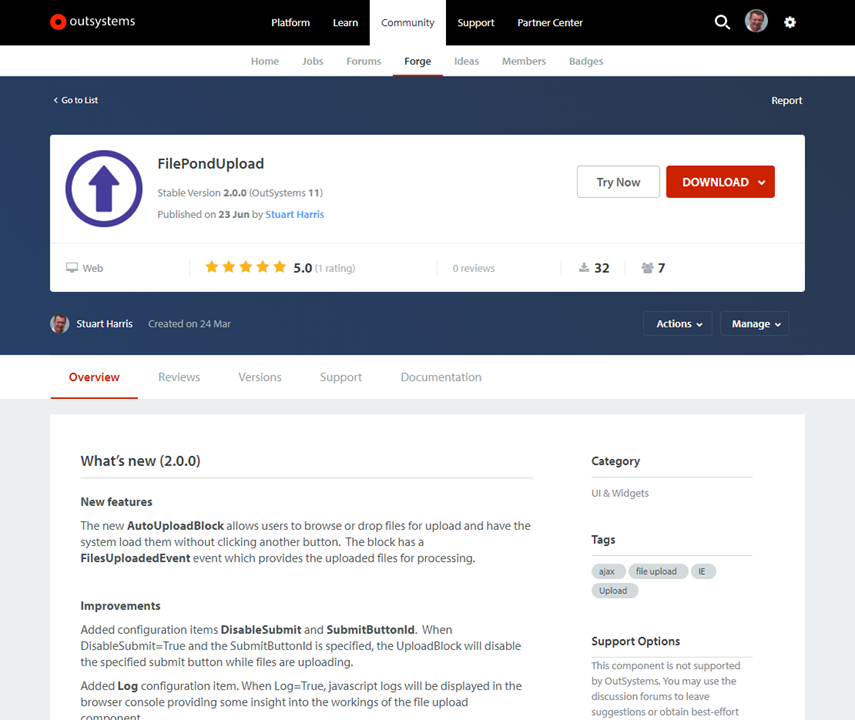Open the search icon in the top bar
Image resolution: width=855 pixels, height=720 pixels.
722,21
